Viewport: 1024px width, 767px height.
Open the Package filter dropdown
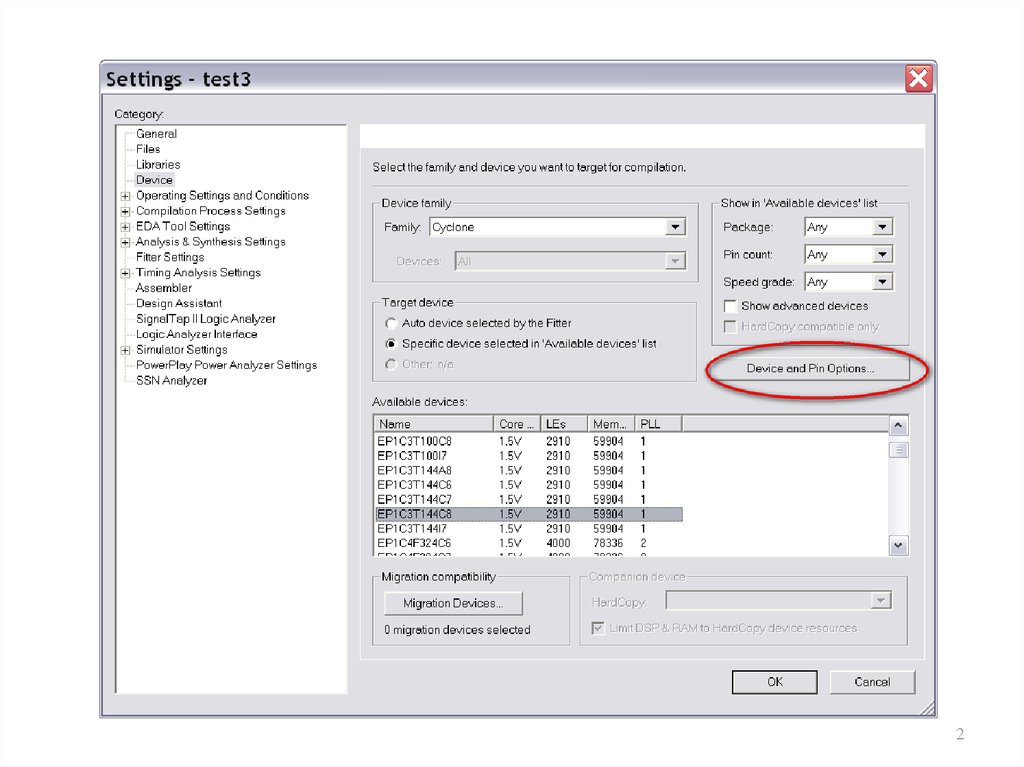[x=881, y=227]
